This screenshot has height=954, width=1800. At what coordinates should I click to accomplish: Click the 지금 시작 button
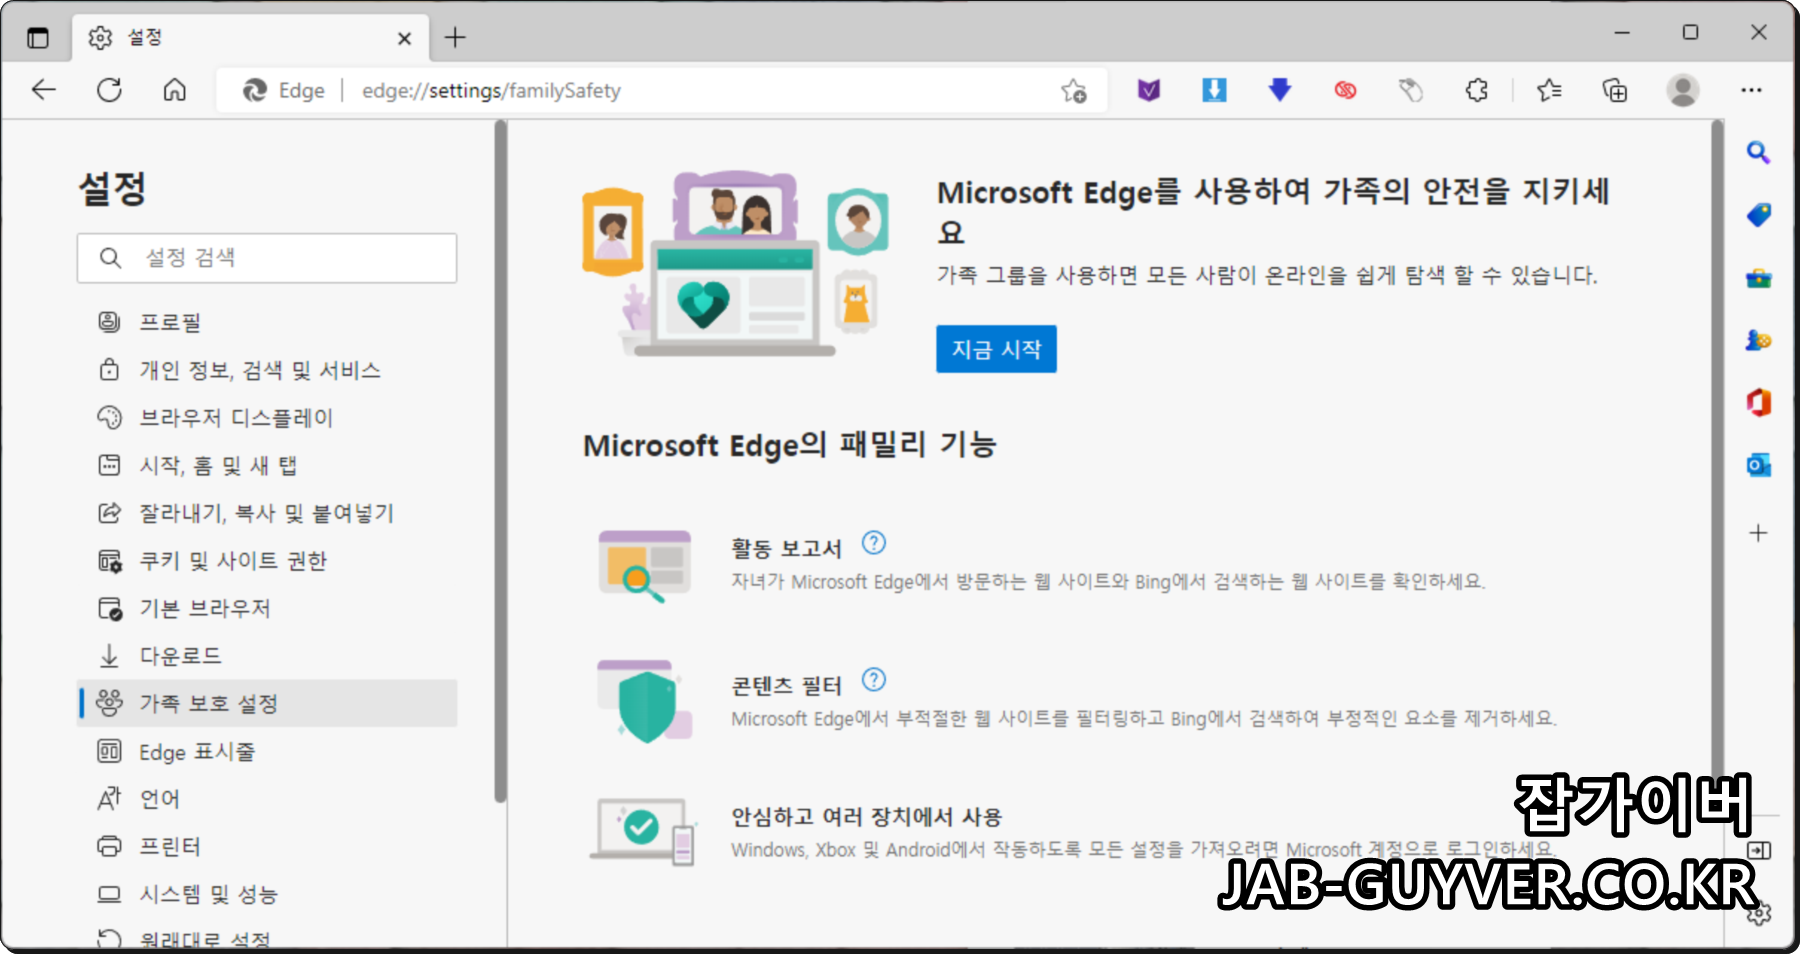[x=996, y=349]
